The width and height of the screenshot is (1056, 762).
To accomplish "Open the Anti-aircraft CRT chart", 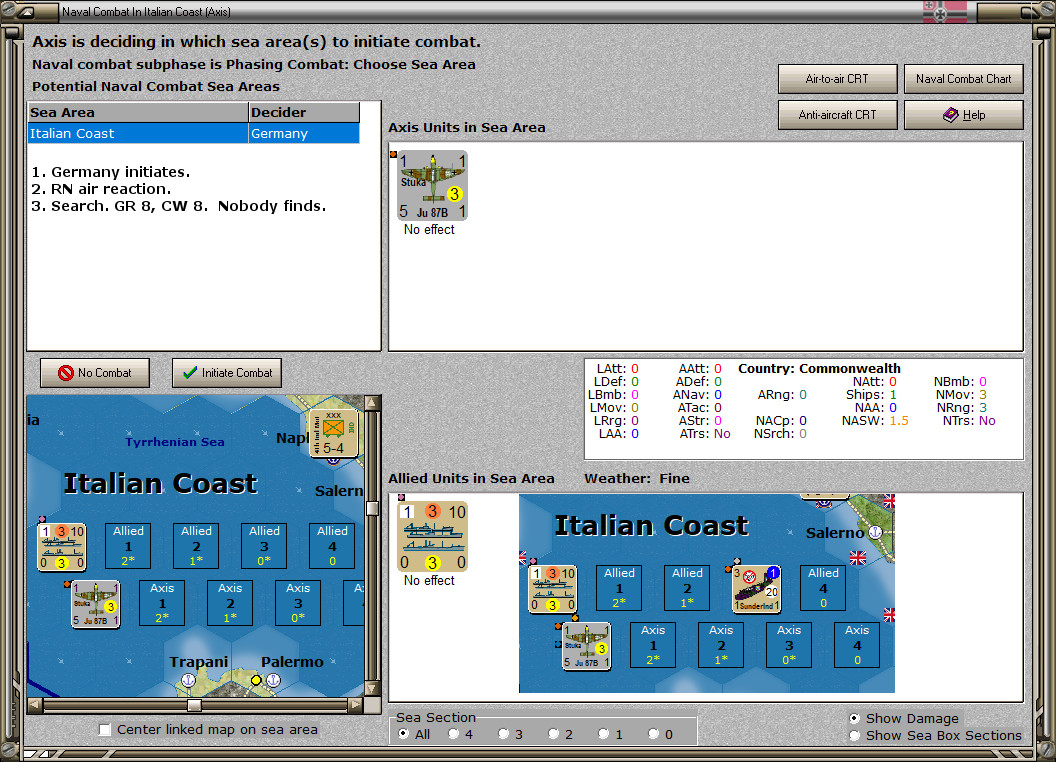I will pos(837,115).
